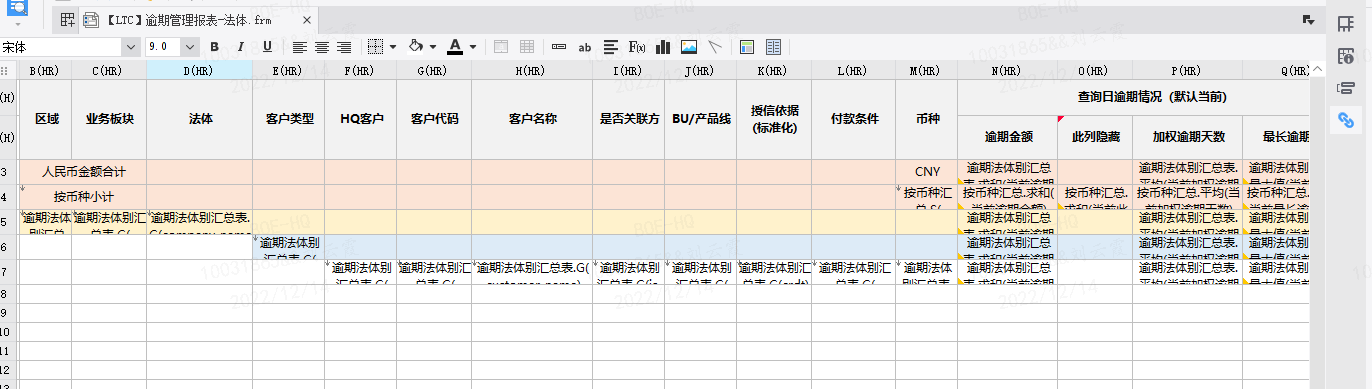
Task: Open cell element panel in right sidebar
Action: (x=1345, y=23)
